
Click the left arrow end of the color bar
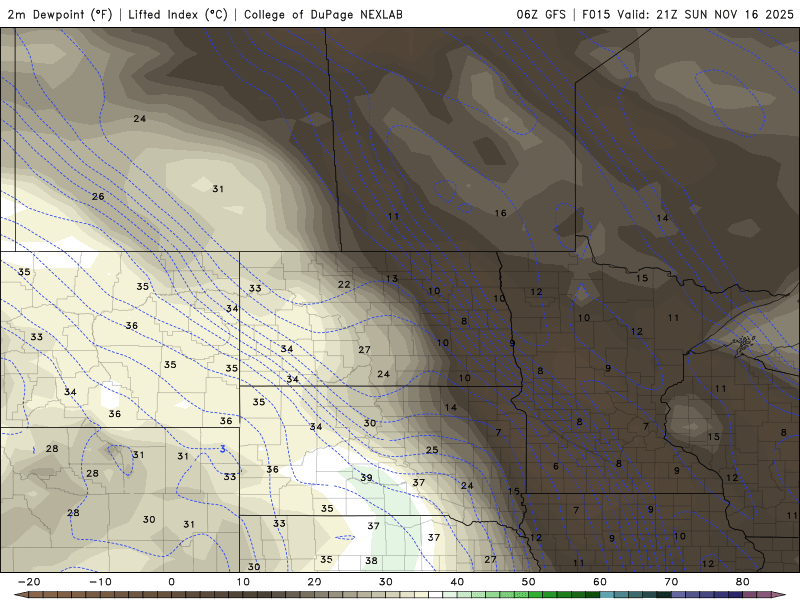point(20,595)
